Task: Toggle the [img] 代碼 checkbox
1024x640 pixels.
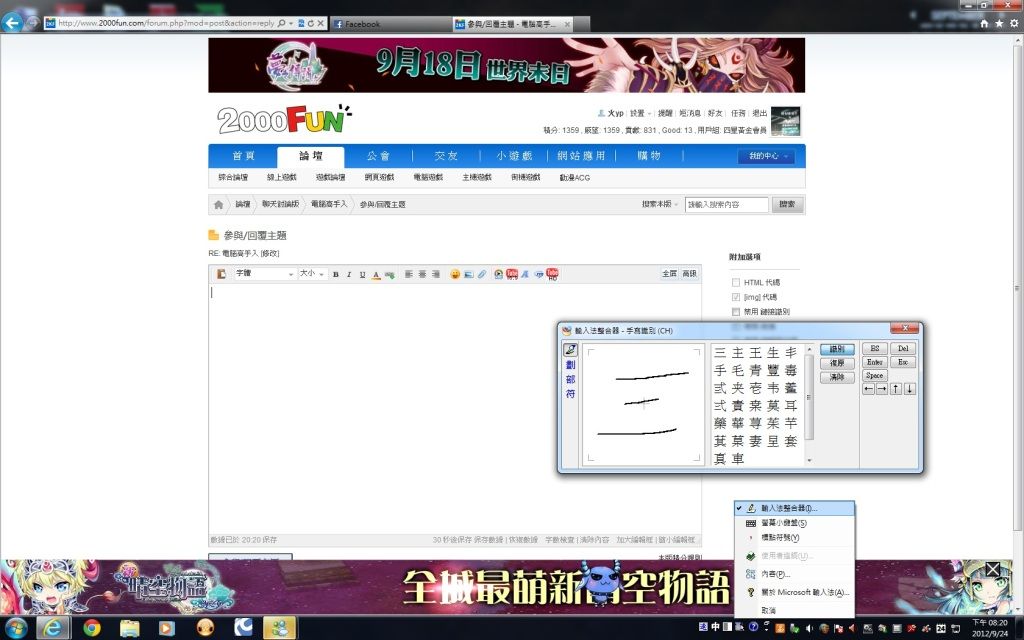Action: 736,297
